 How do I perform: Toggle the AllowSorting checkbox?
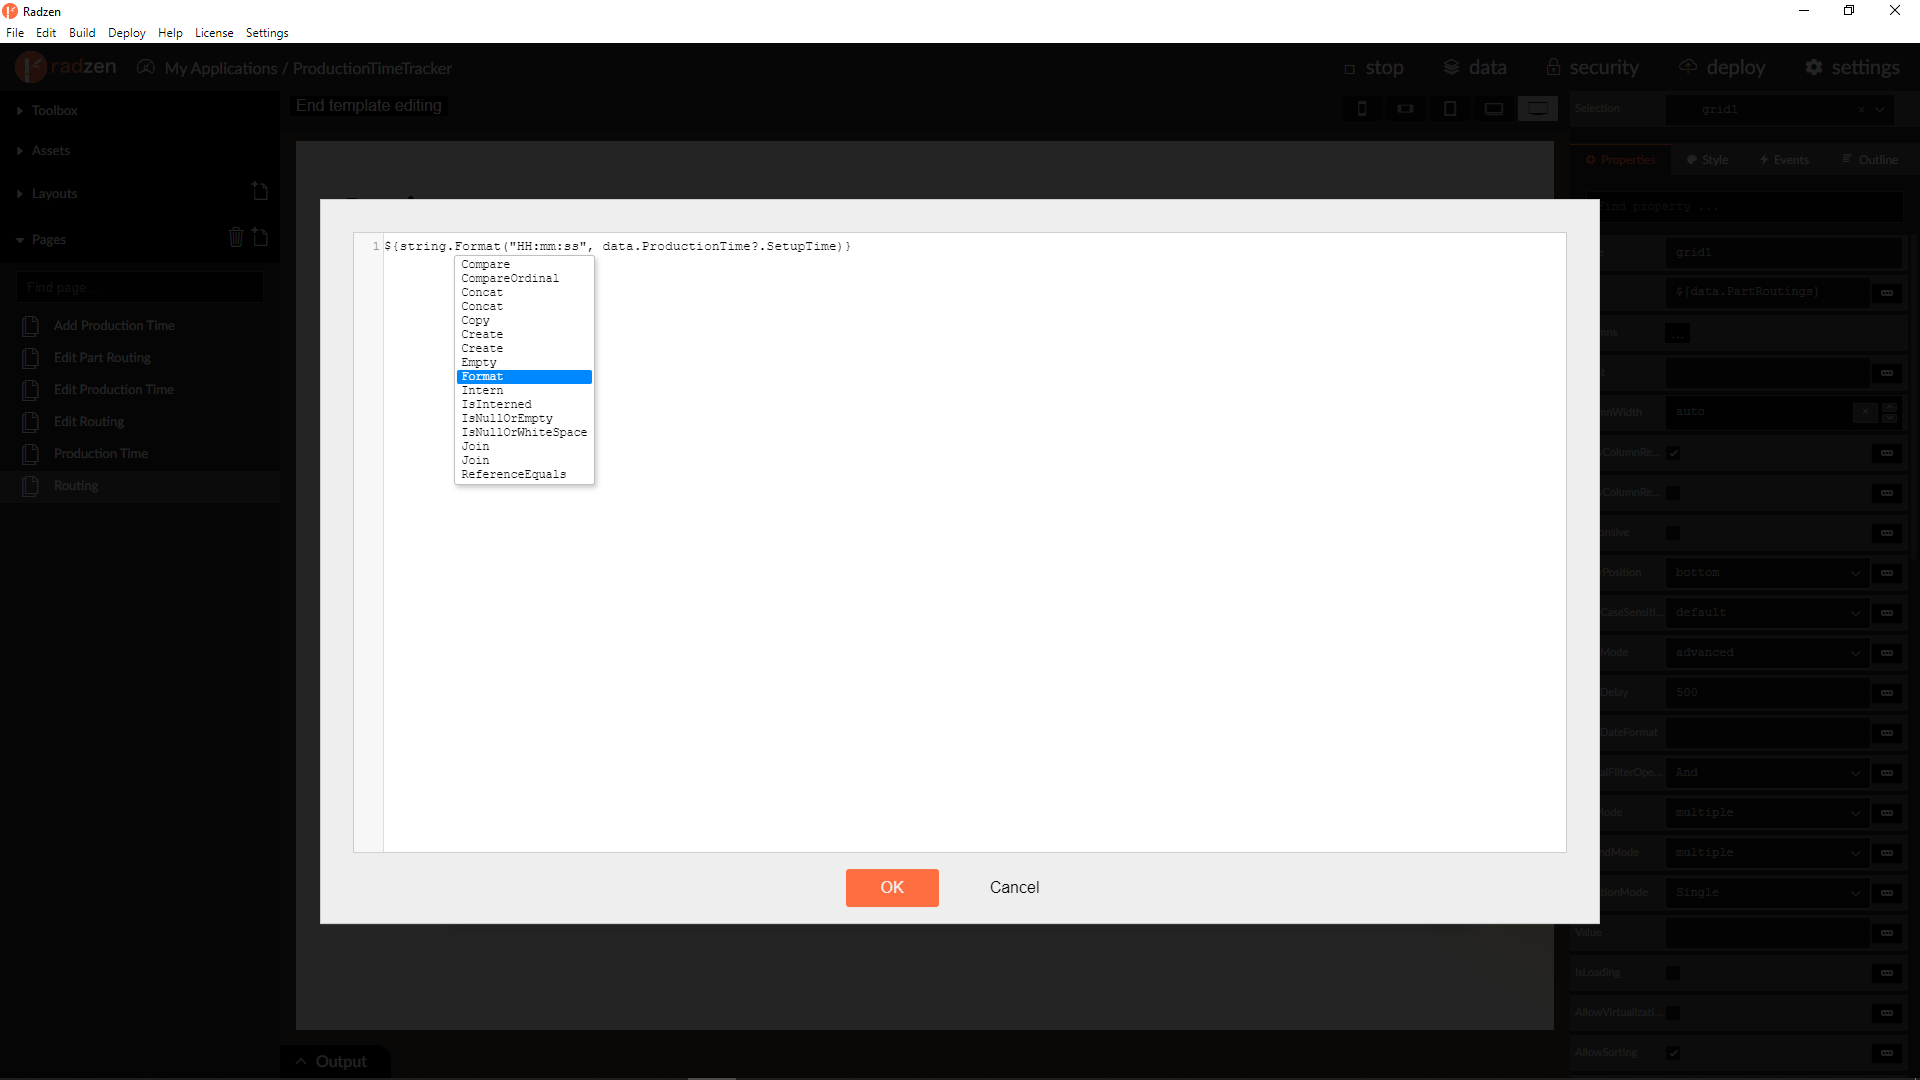tap(1673, 1052)
